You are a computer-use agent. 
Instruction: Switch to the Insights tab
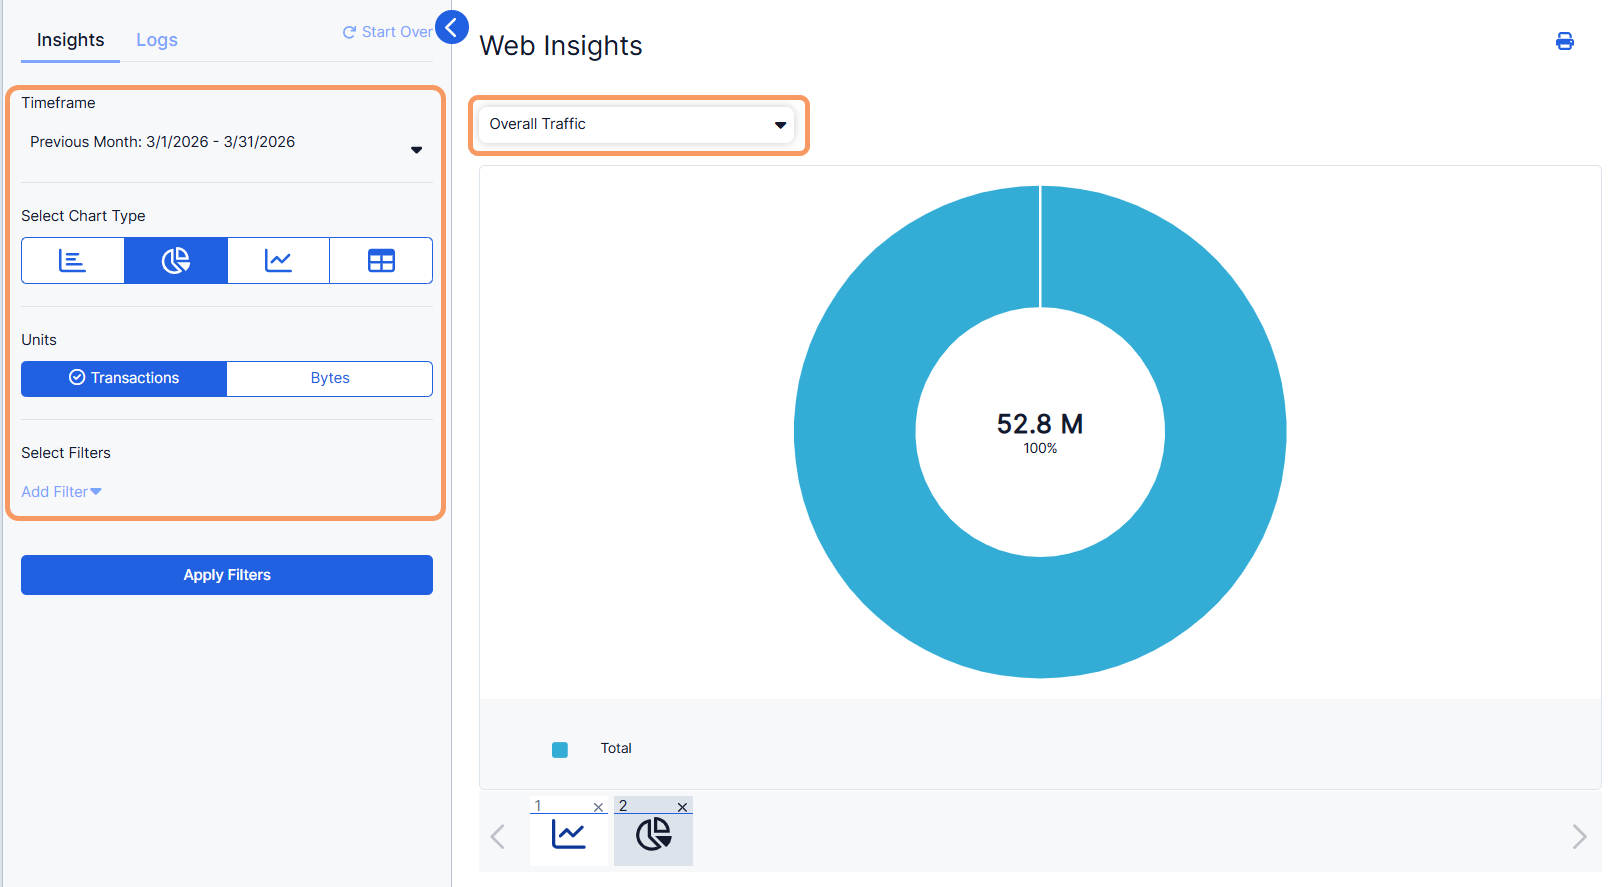tap(70, 40)
